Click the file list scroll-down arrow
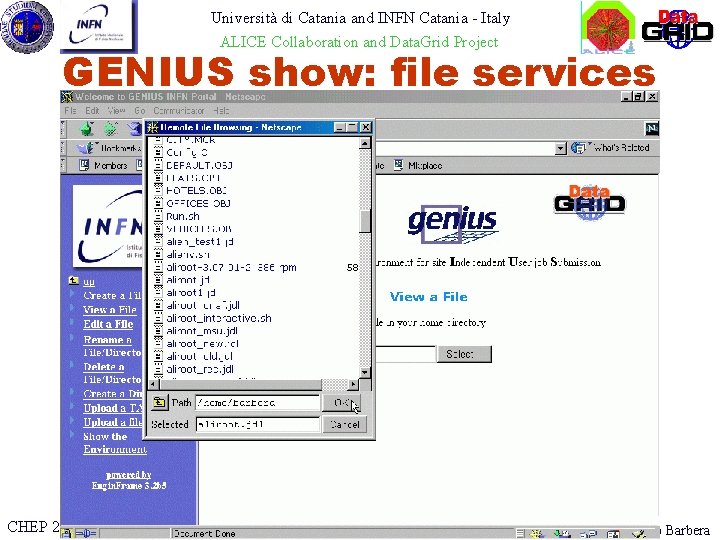Viewport: 720px width, 540px height. click(365, 372)
